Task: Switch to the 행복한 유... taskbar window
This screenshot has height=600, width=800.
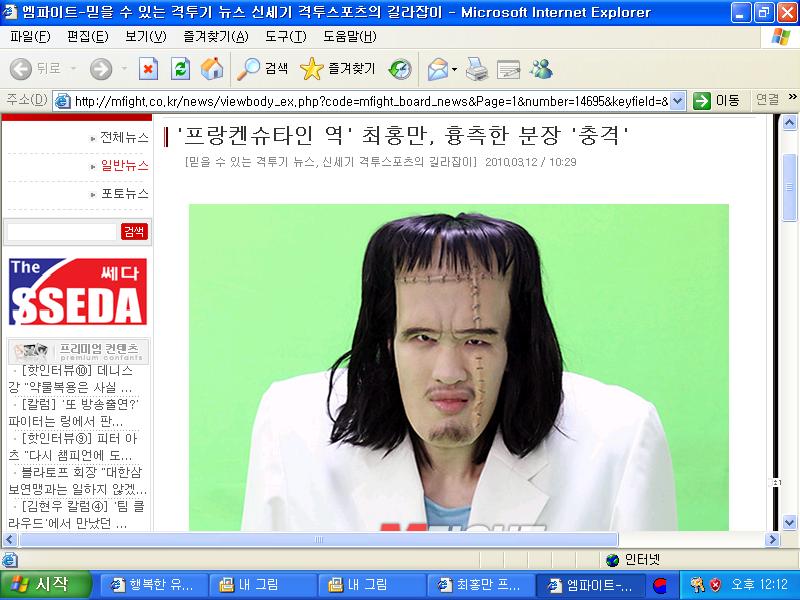Action: (153, 585)
